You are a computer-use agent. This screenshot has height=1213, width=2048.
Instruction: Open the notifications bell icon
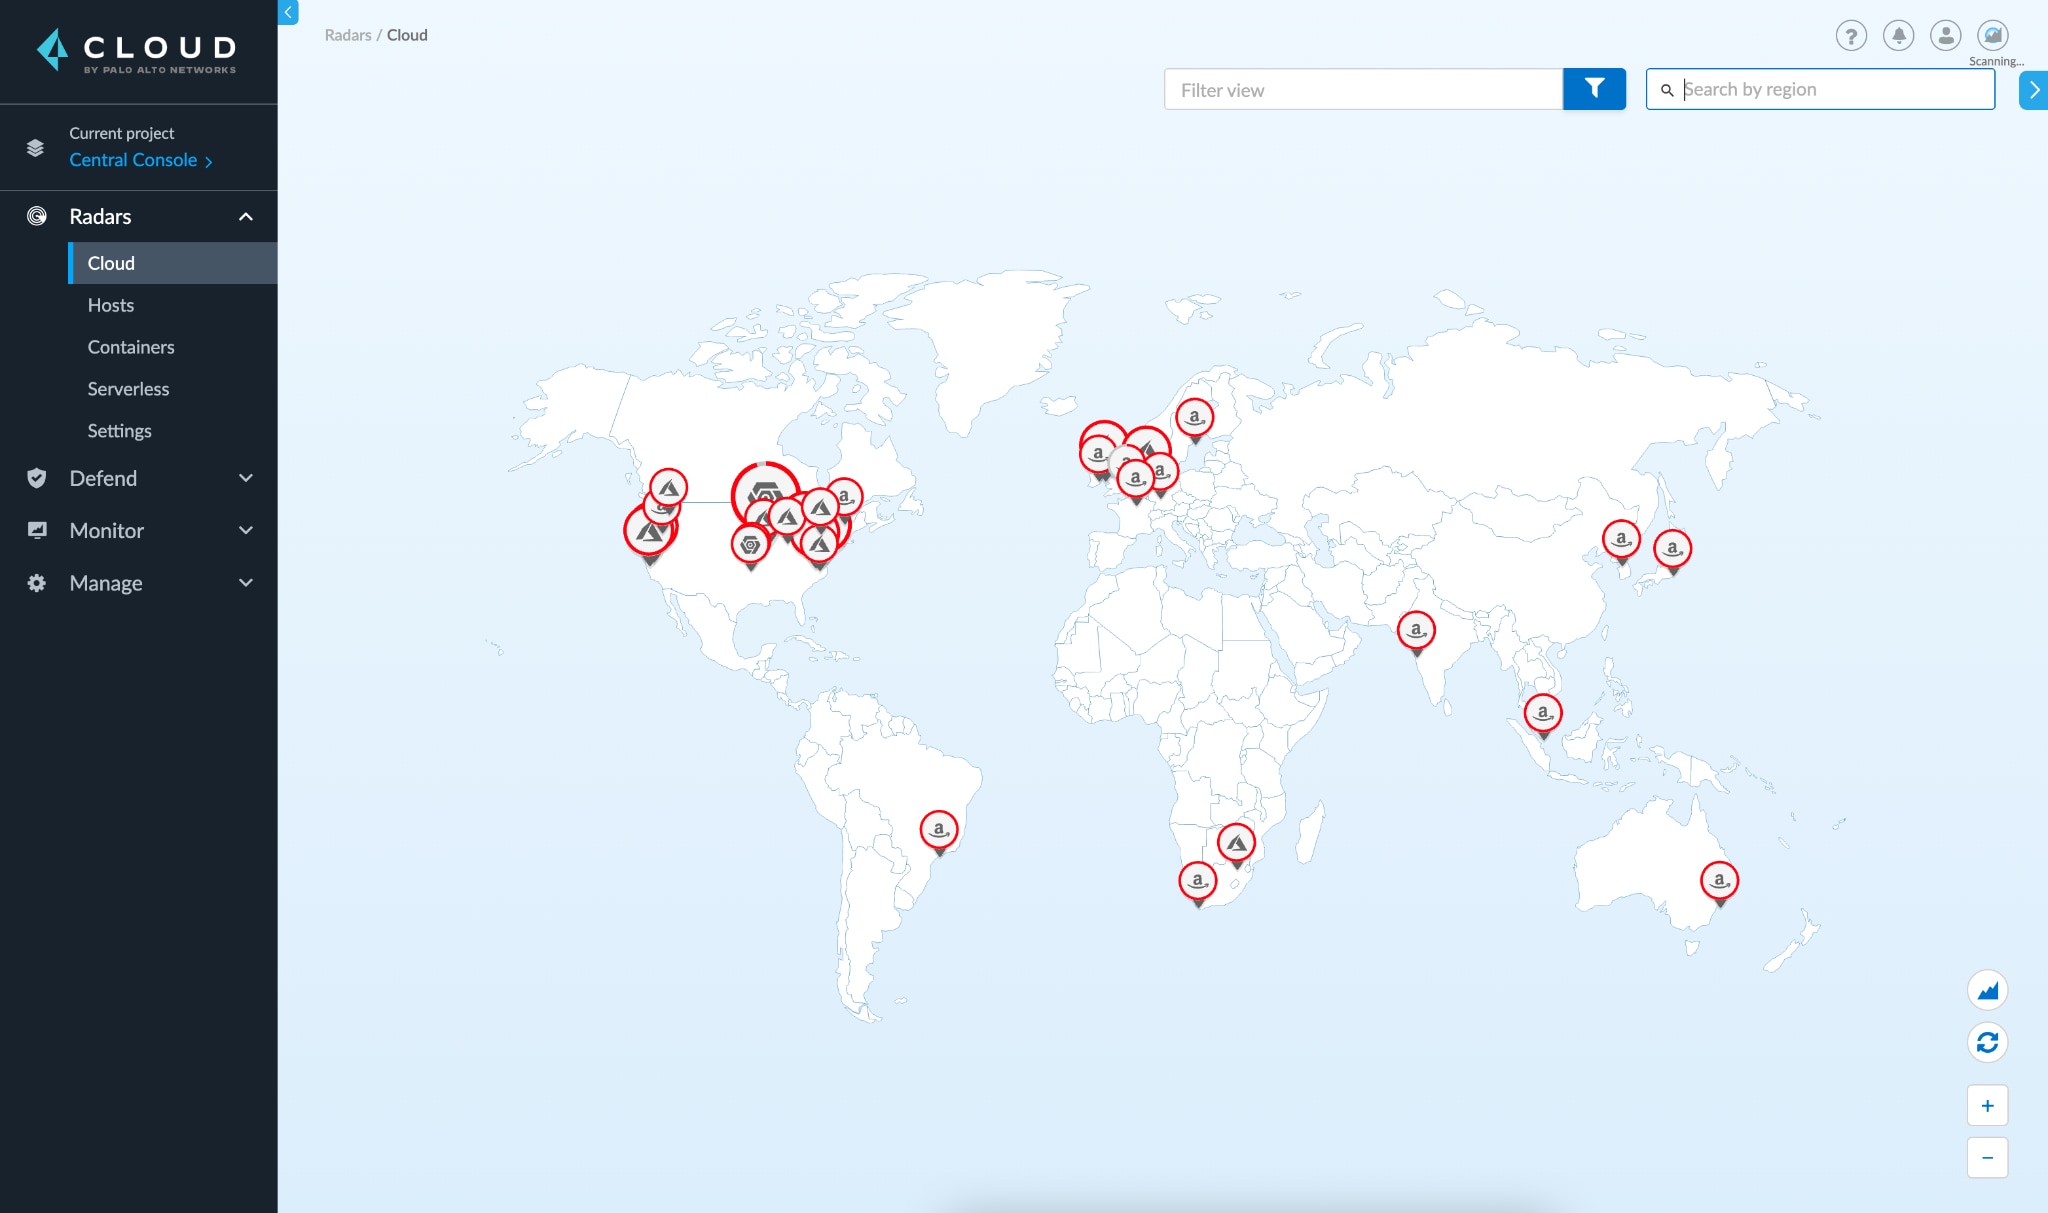tap(1898, 36)
